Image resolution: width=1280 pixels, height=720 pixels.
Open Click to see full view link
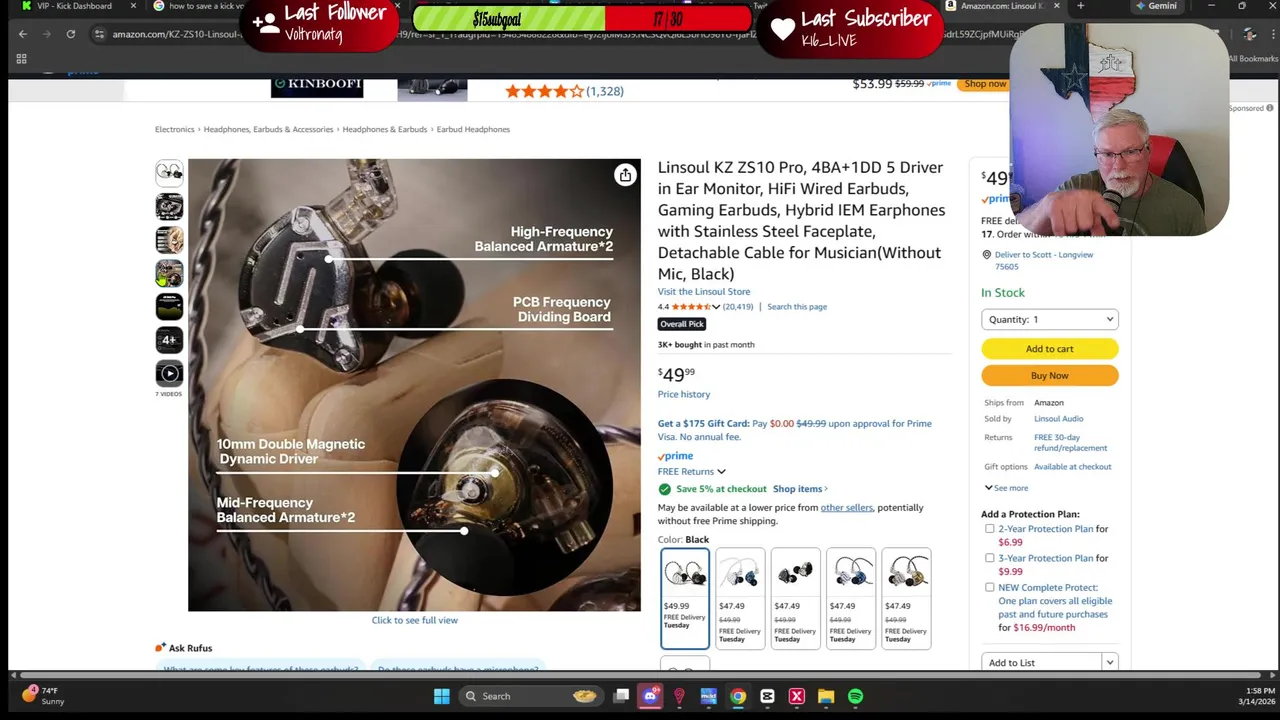click(415, 620)
